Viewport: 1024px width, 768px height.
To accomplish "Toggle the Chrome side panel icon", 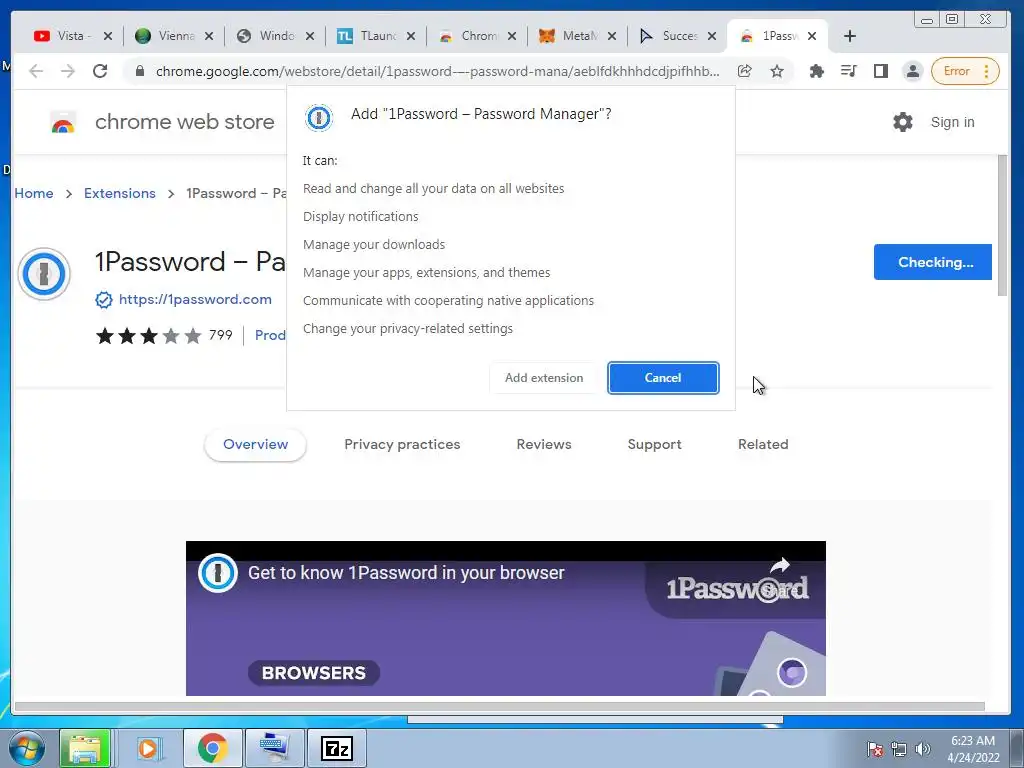I will (x=880, y=71).
